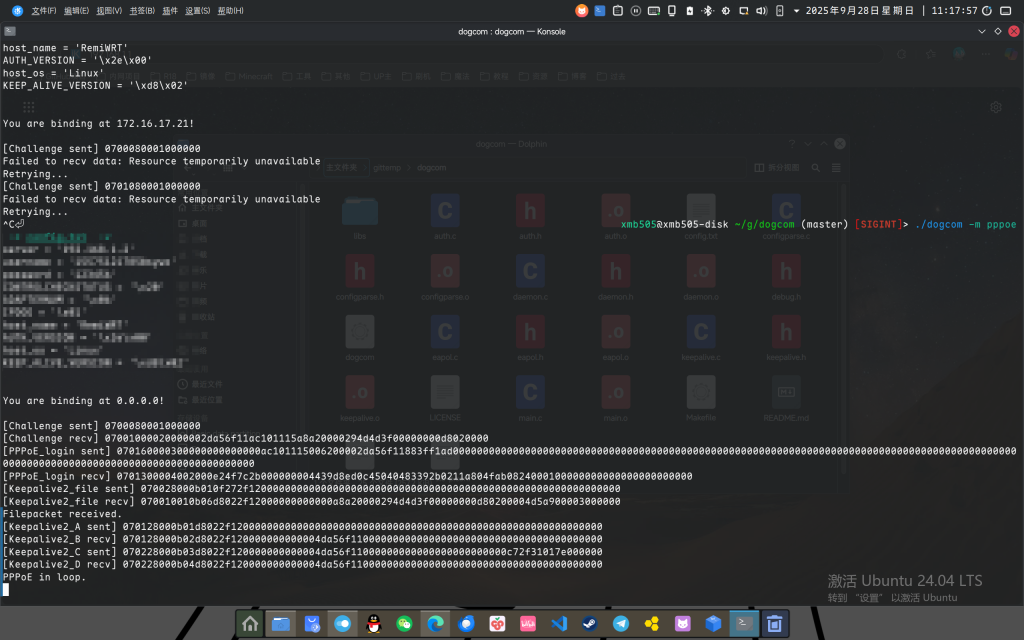The height and width of the screenshot is (640, 1024).
Task: Open the trash bin in the dock
Action: pos(773,624)
